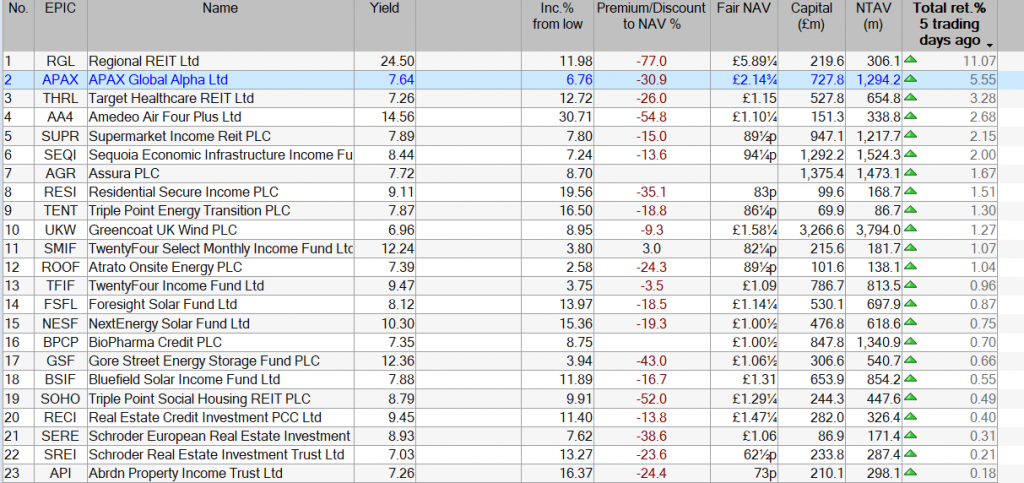Click the Bluefield Solar Income Fund Ltd name
This screenshot has height=483, width=1024.
tap(184, 379)
